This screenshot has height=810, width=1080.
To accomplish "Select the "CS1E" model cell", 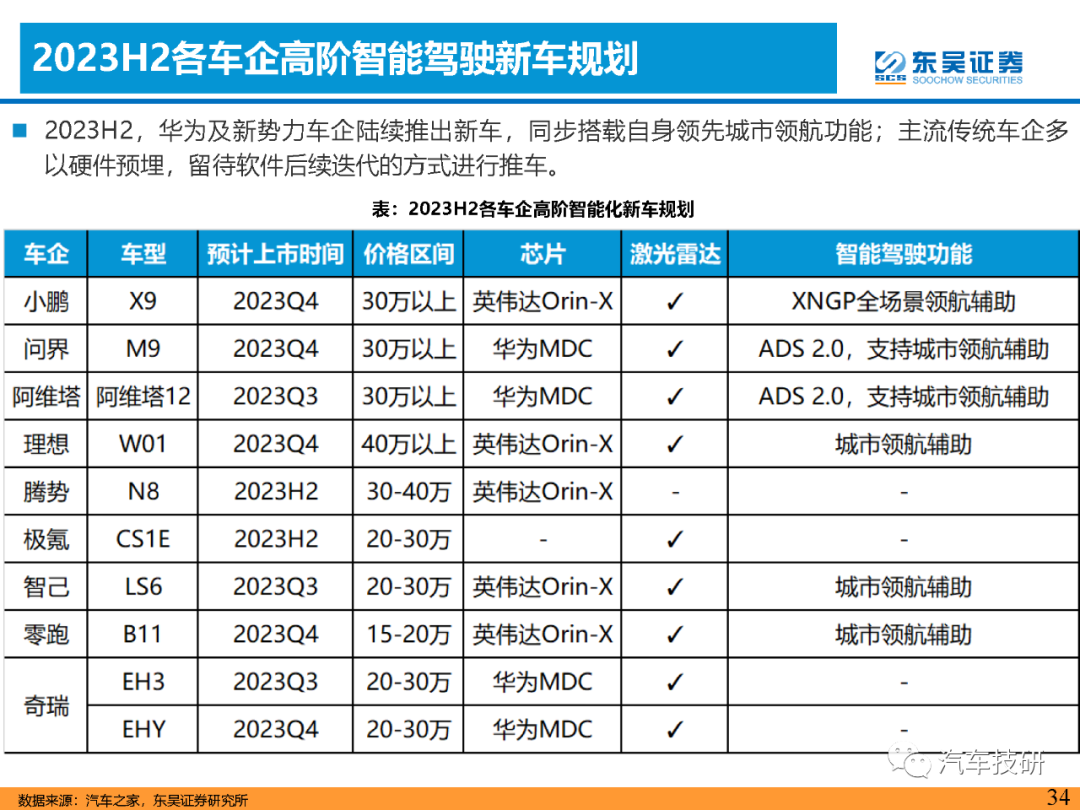I will pyautogui.click(x=143, y=539).
